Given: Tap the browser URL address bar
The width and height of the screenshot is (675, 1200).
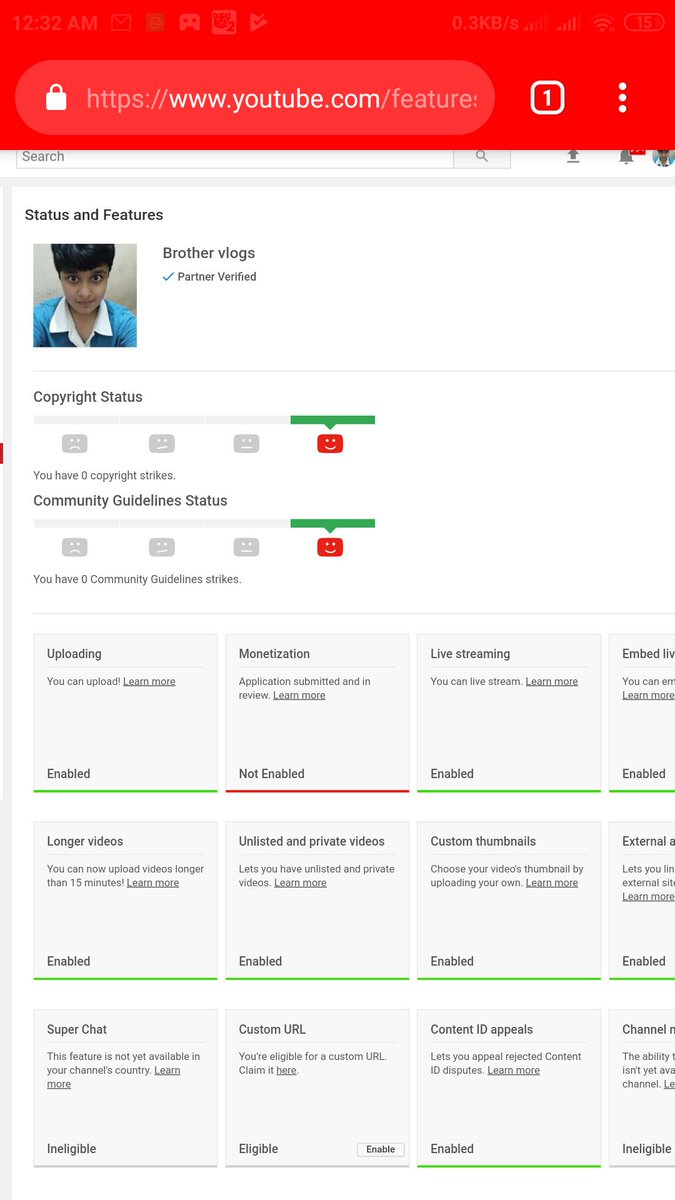Looking at the screenshot, I should tap(255, 98).
